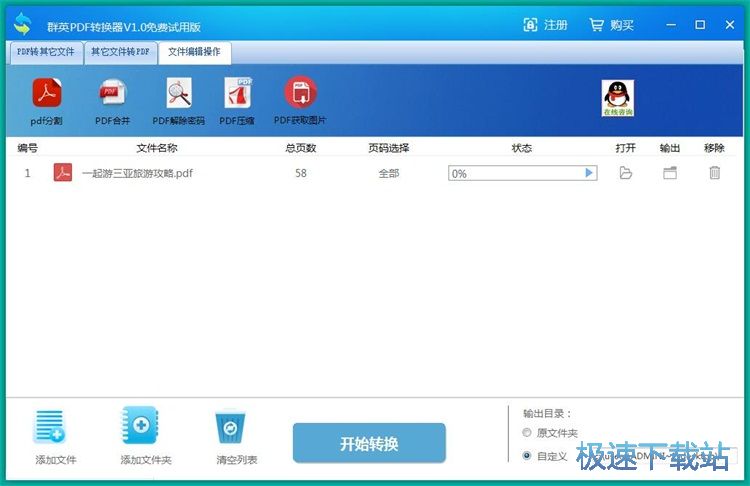
Task: Select file 一起游三亚旅游攻略.pdf
Action: click(137, 173)
